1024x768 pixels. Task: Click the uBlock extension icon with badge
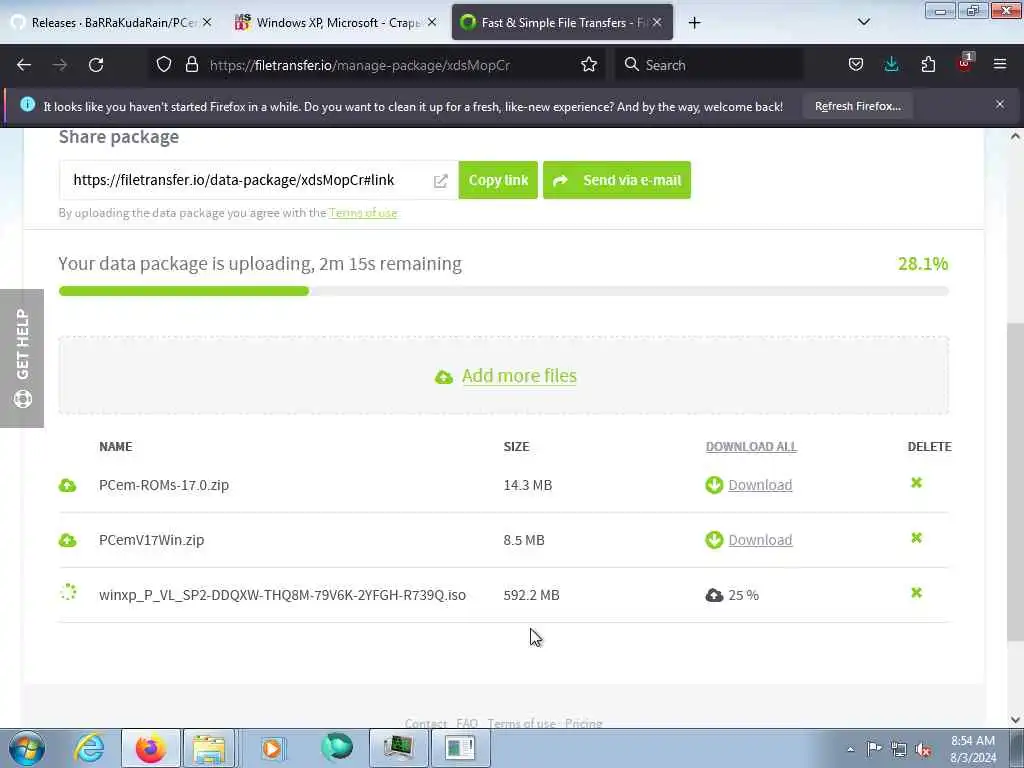click(965, 63)
